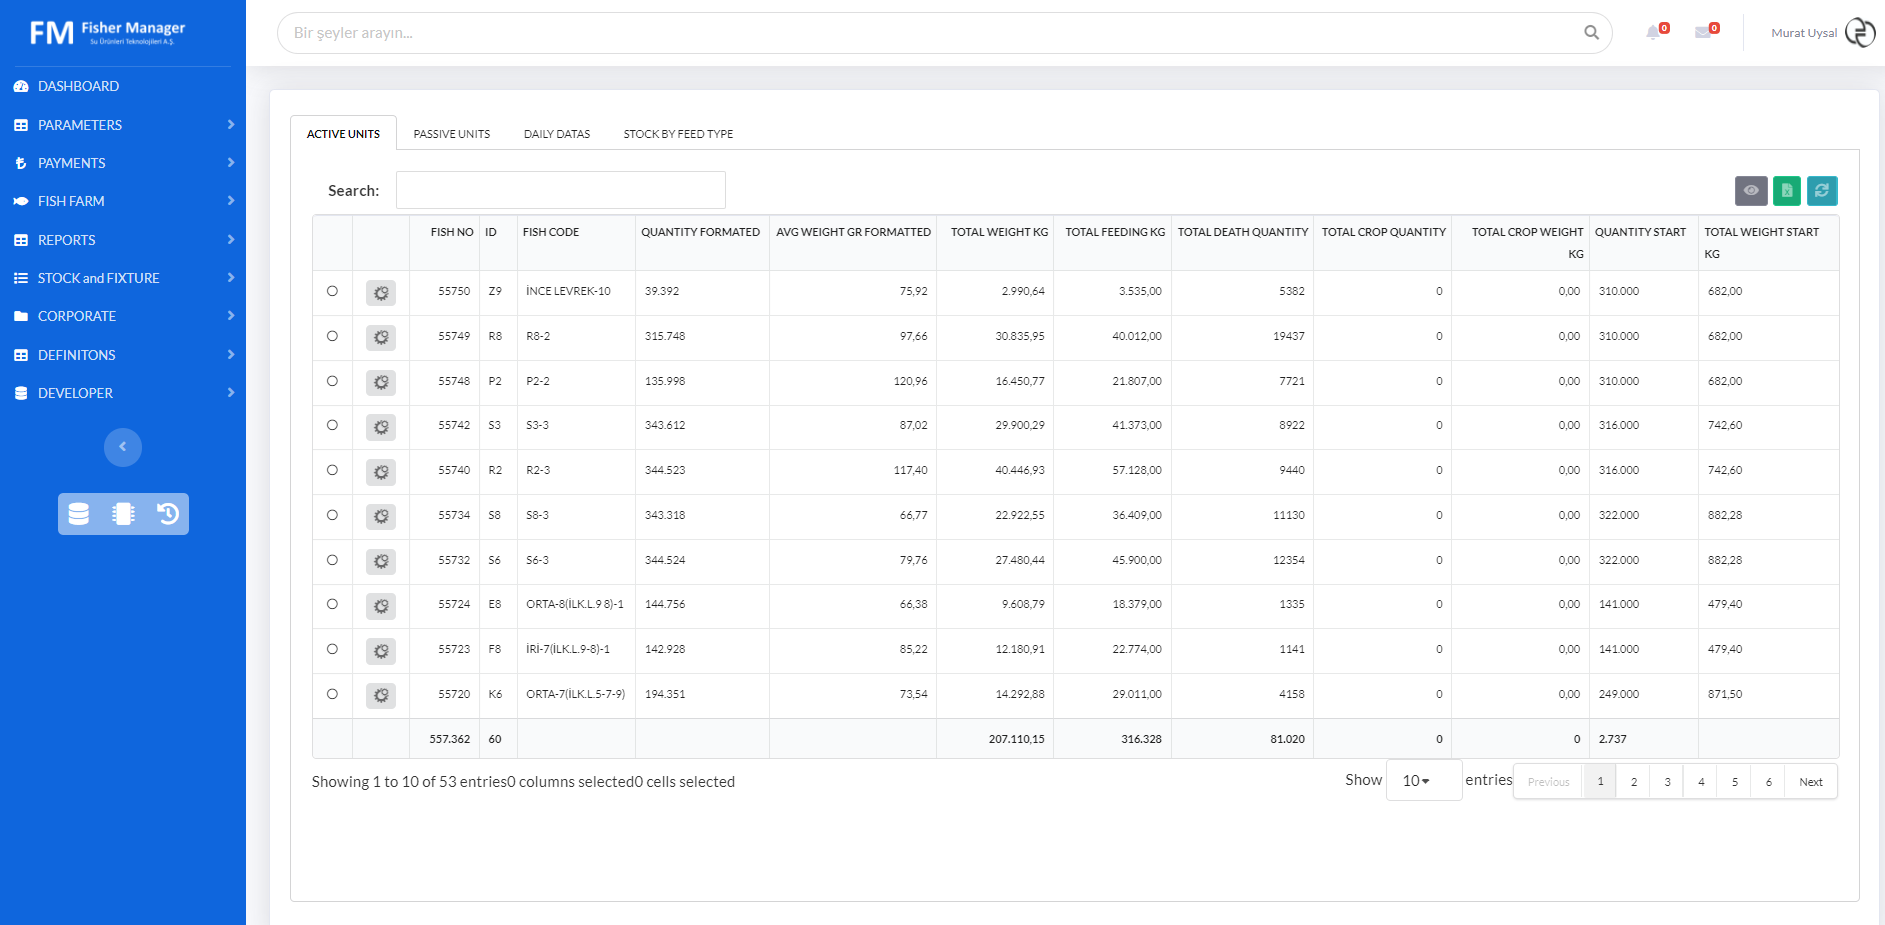Click the history icon in sidebar toolbox
This screenshot has height=925, width=1885.
coord(167,514)
